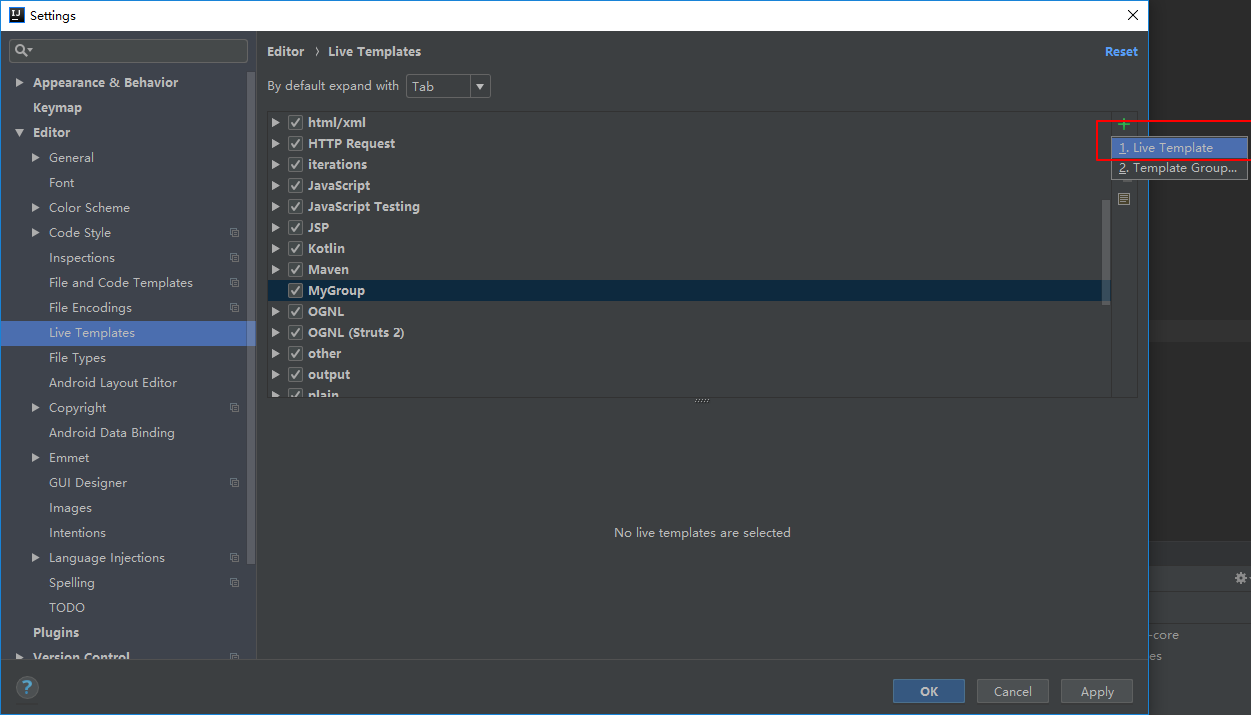This screenshot has width=1251, height=715.
Task: Click the IntelliJ logo in the Settings title bar
Action: coord(16,15)
